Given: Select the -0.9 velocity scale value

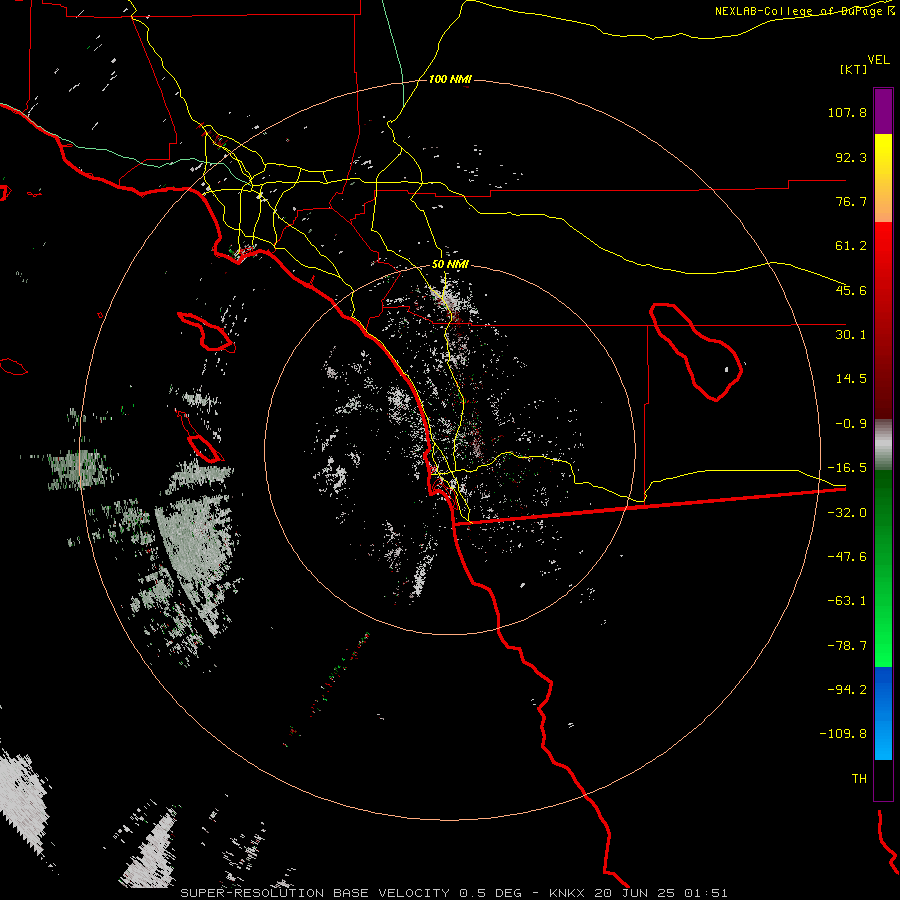Looking at the screenshot, I should (851, 424).
